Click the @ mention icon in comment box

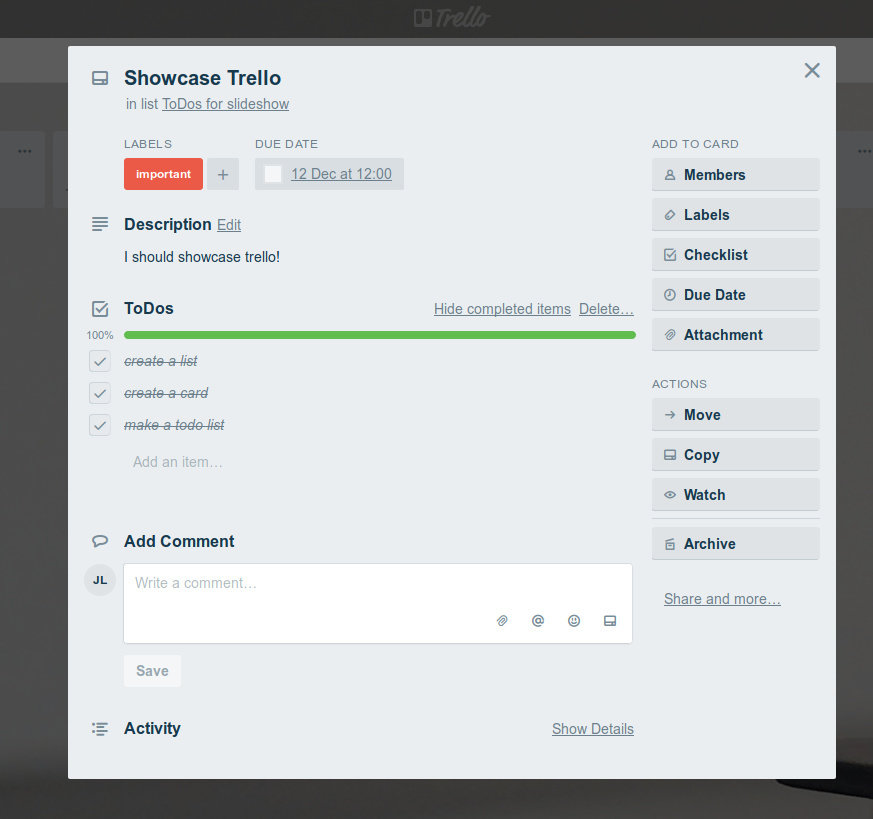(538, 621)
